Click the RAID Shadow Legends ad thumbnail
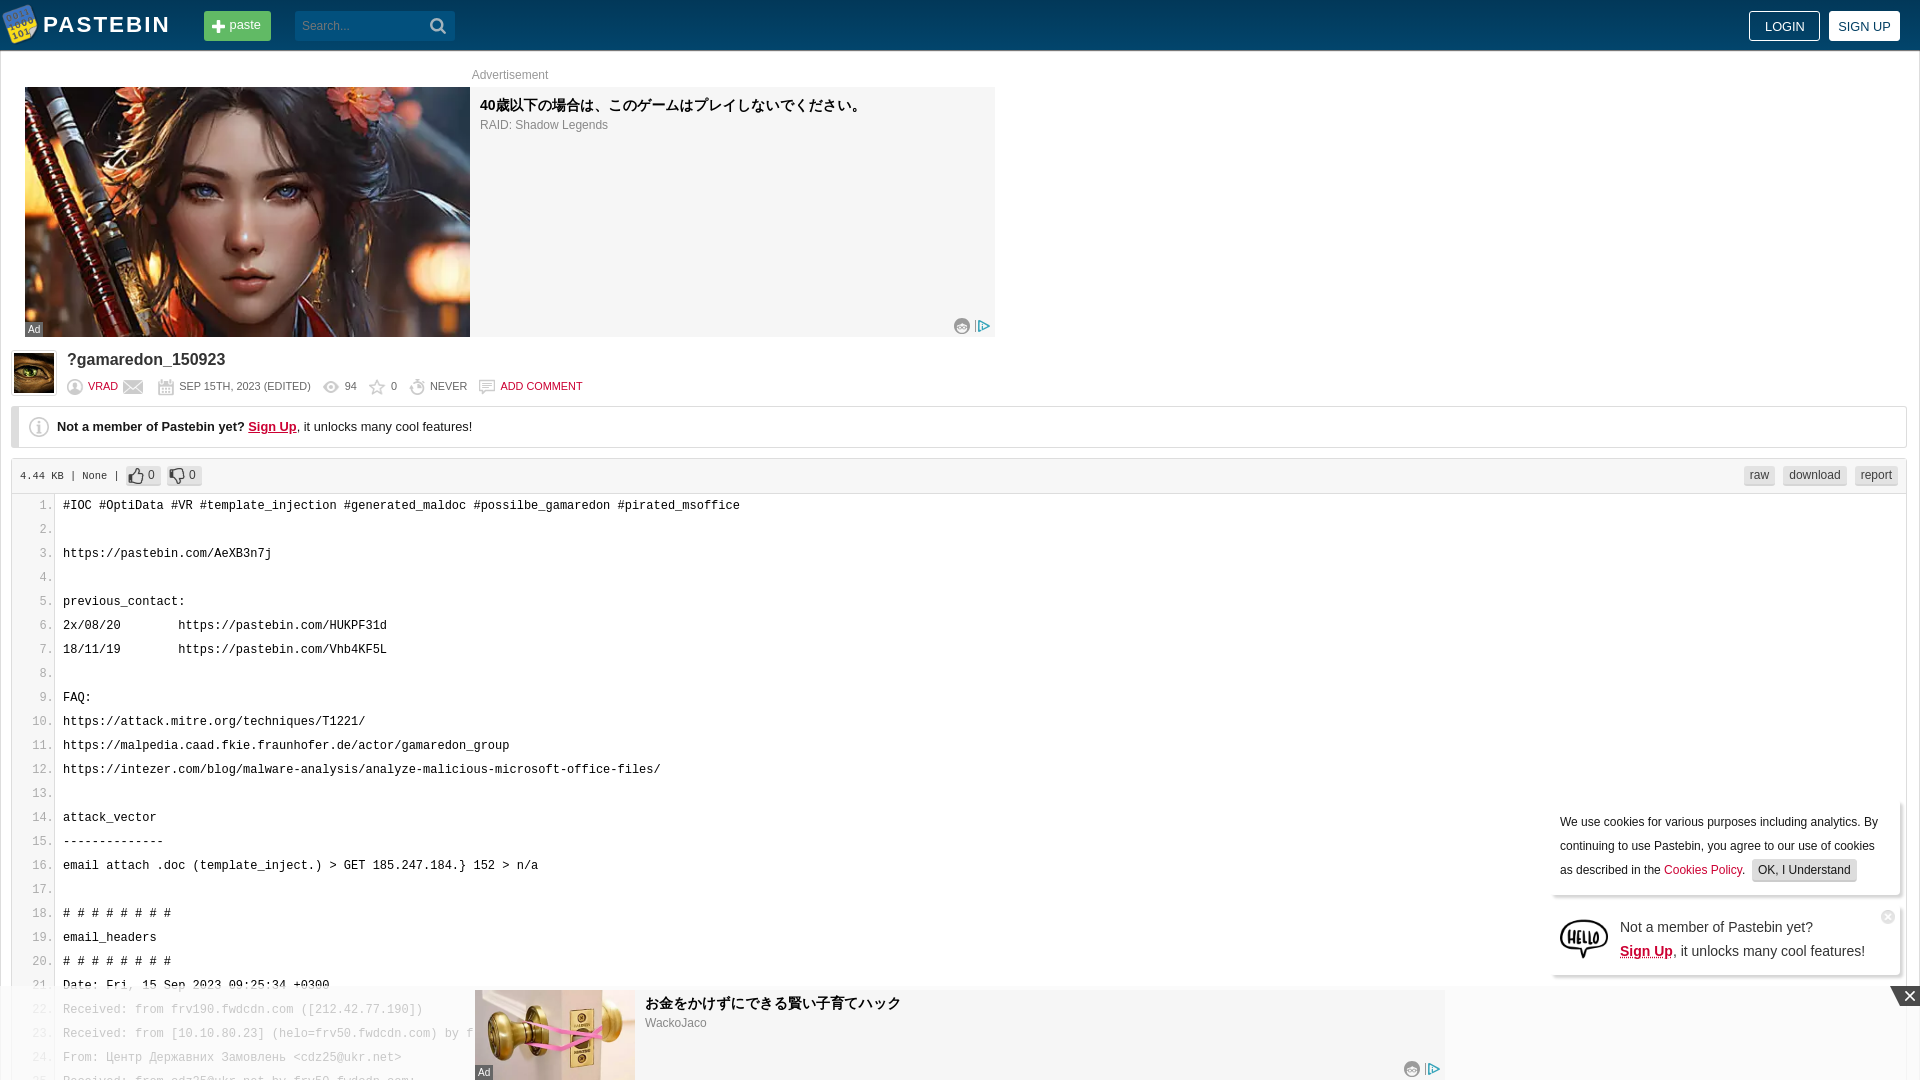Image resolution: width=1920 pixels, height=1080 pixels. click(247, 211)
